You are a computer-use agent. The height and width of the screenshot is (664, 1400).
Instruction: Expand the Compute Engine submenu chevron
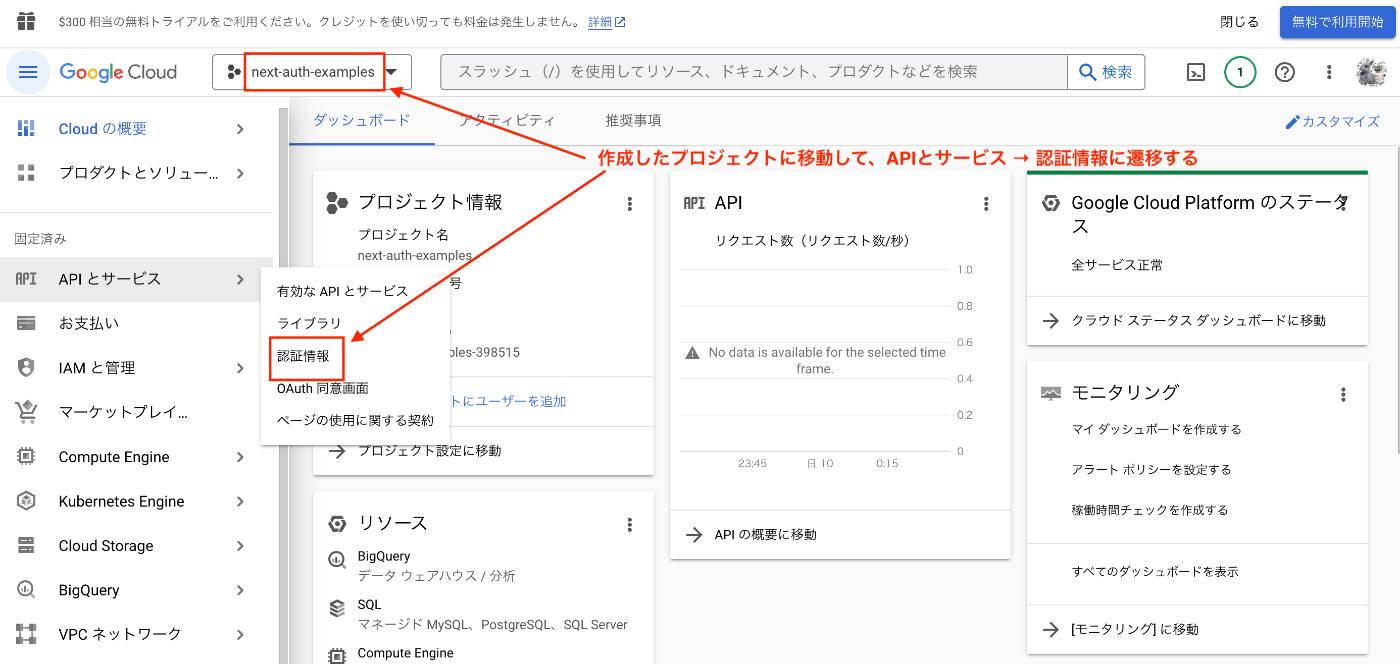[x=240, y=457]
